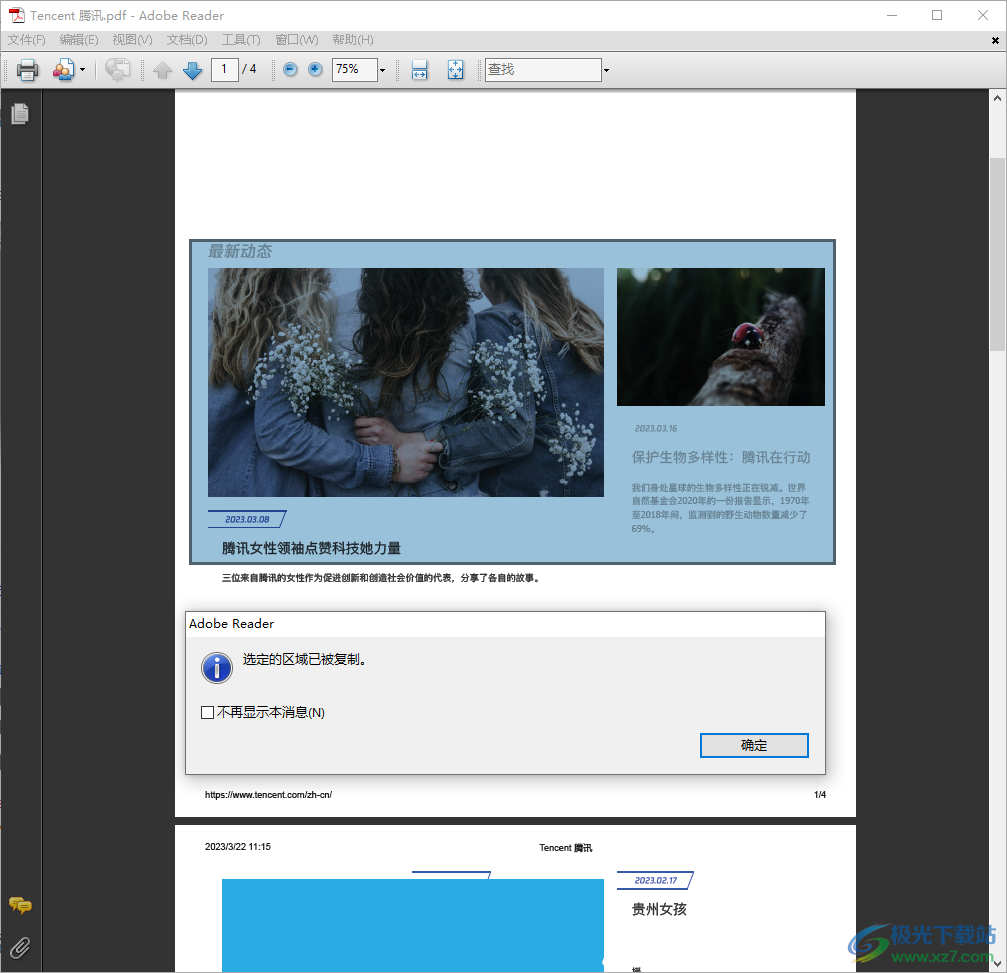Click the biodiversity article summary paragraph
Image resolution: width=1007 pixels, height=973 pixels.
click(720, 508)
